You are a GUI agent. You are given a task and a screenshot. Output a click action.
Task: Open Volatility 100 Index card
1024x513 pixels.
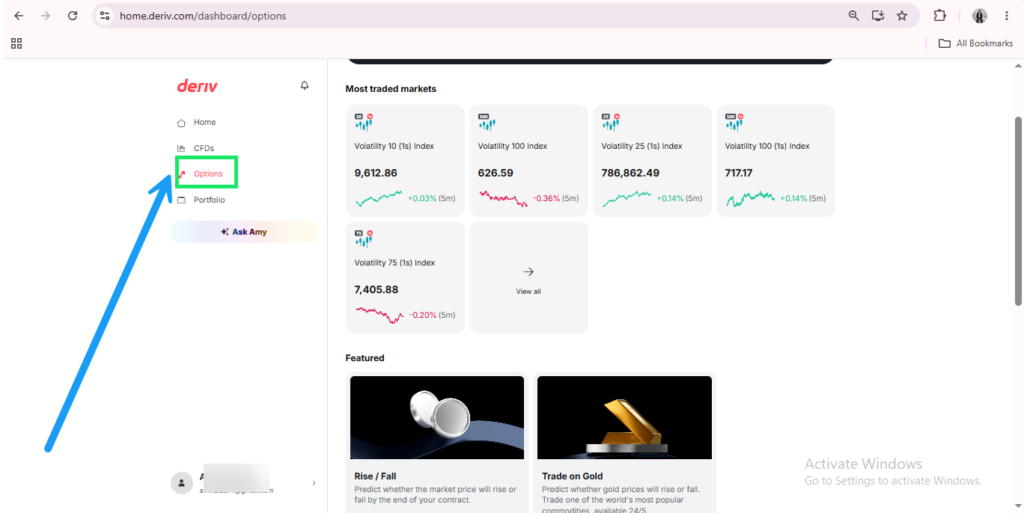[528, 161]
